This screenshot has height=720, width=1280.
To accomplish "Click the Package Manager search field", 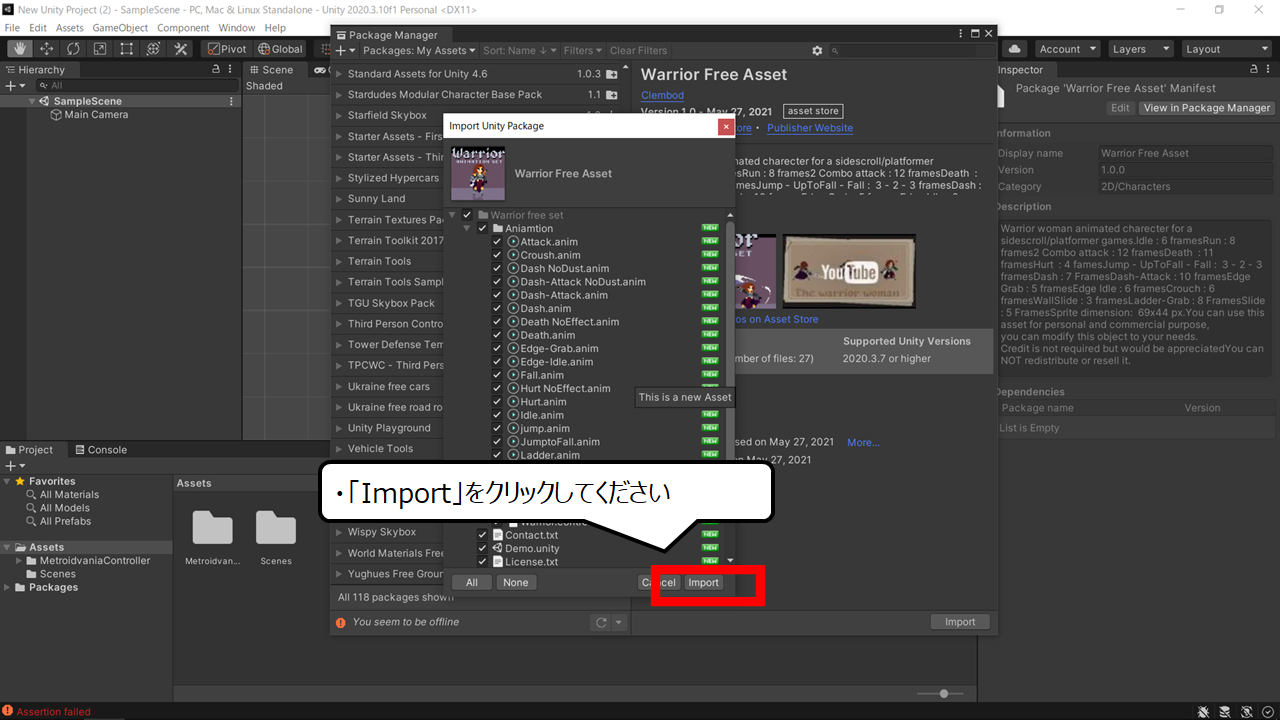I will point(910,51).
